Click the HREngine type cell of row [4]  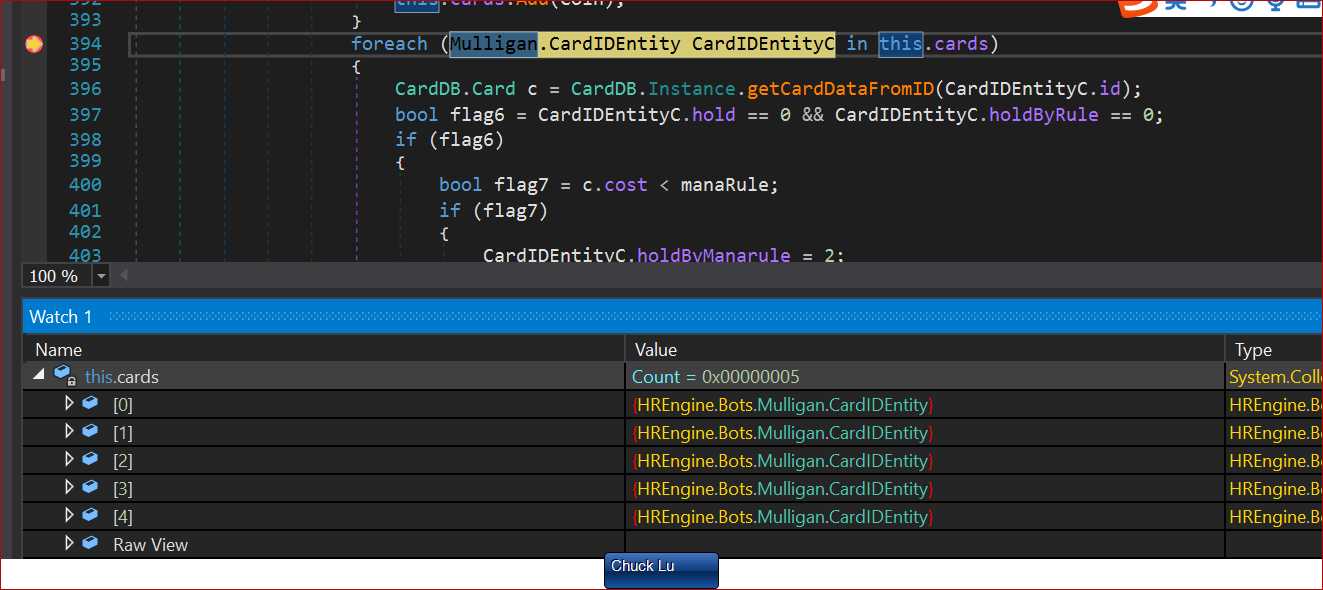coord(1274,517)
